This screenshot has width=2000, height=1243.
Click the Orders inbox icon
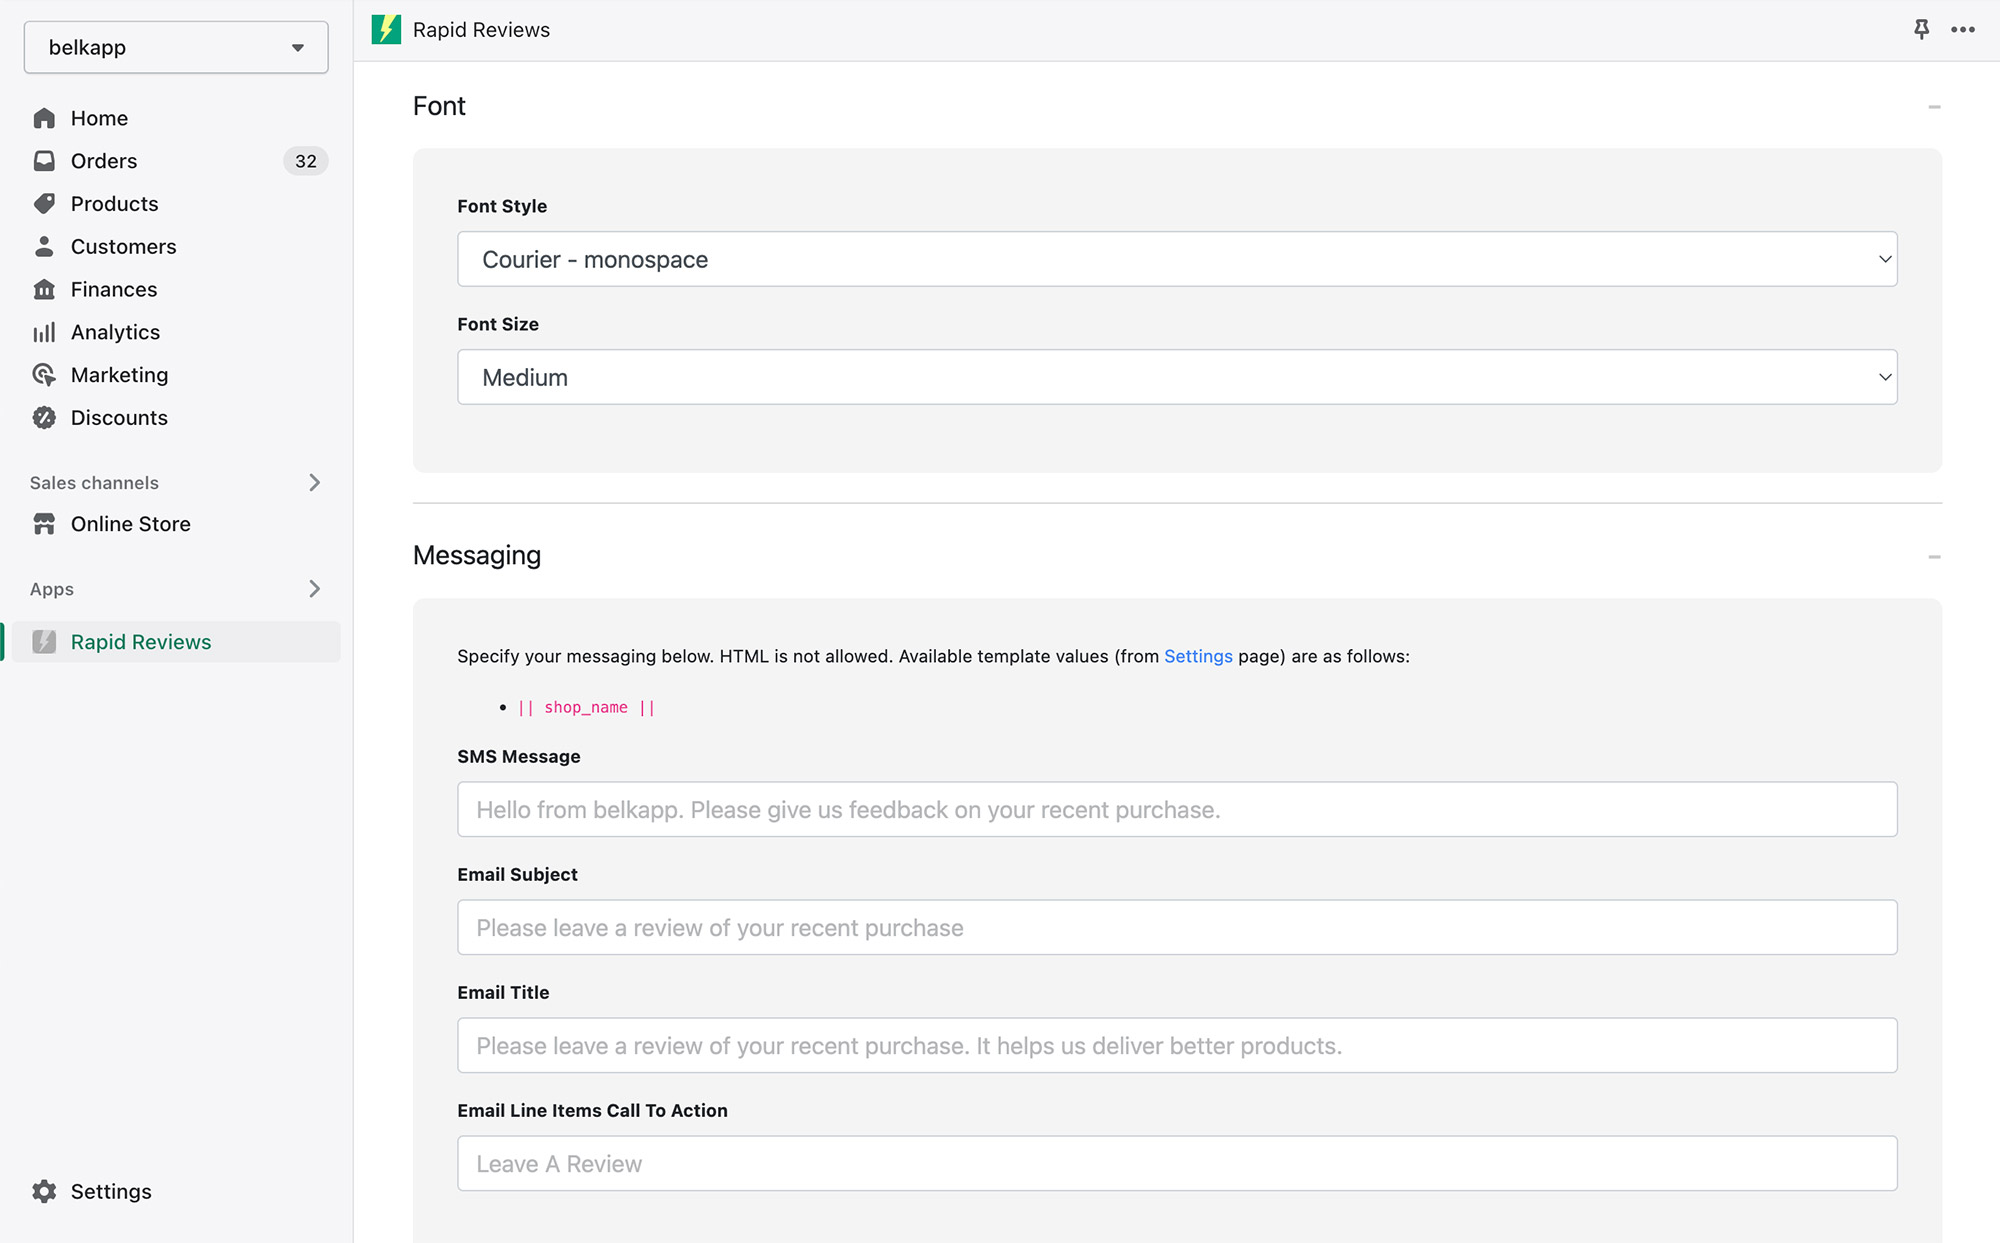44,161
